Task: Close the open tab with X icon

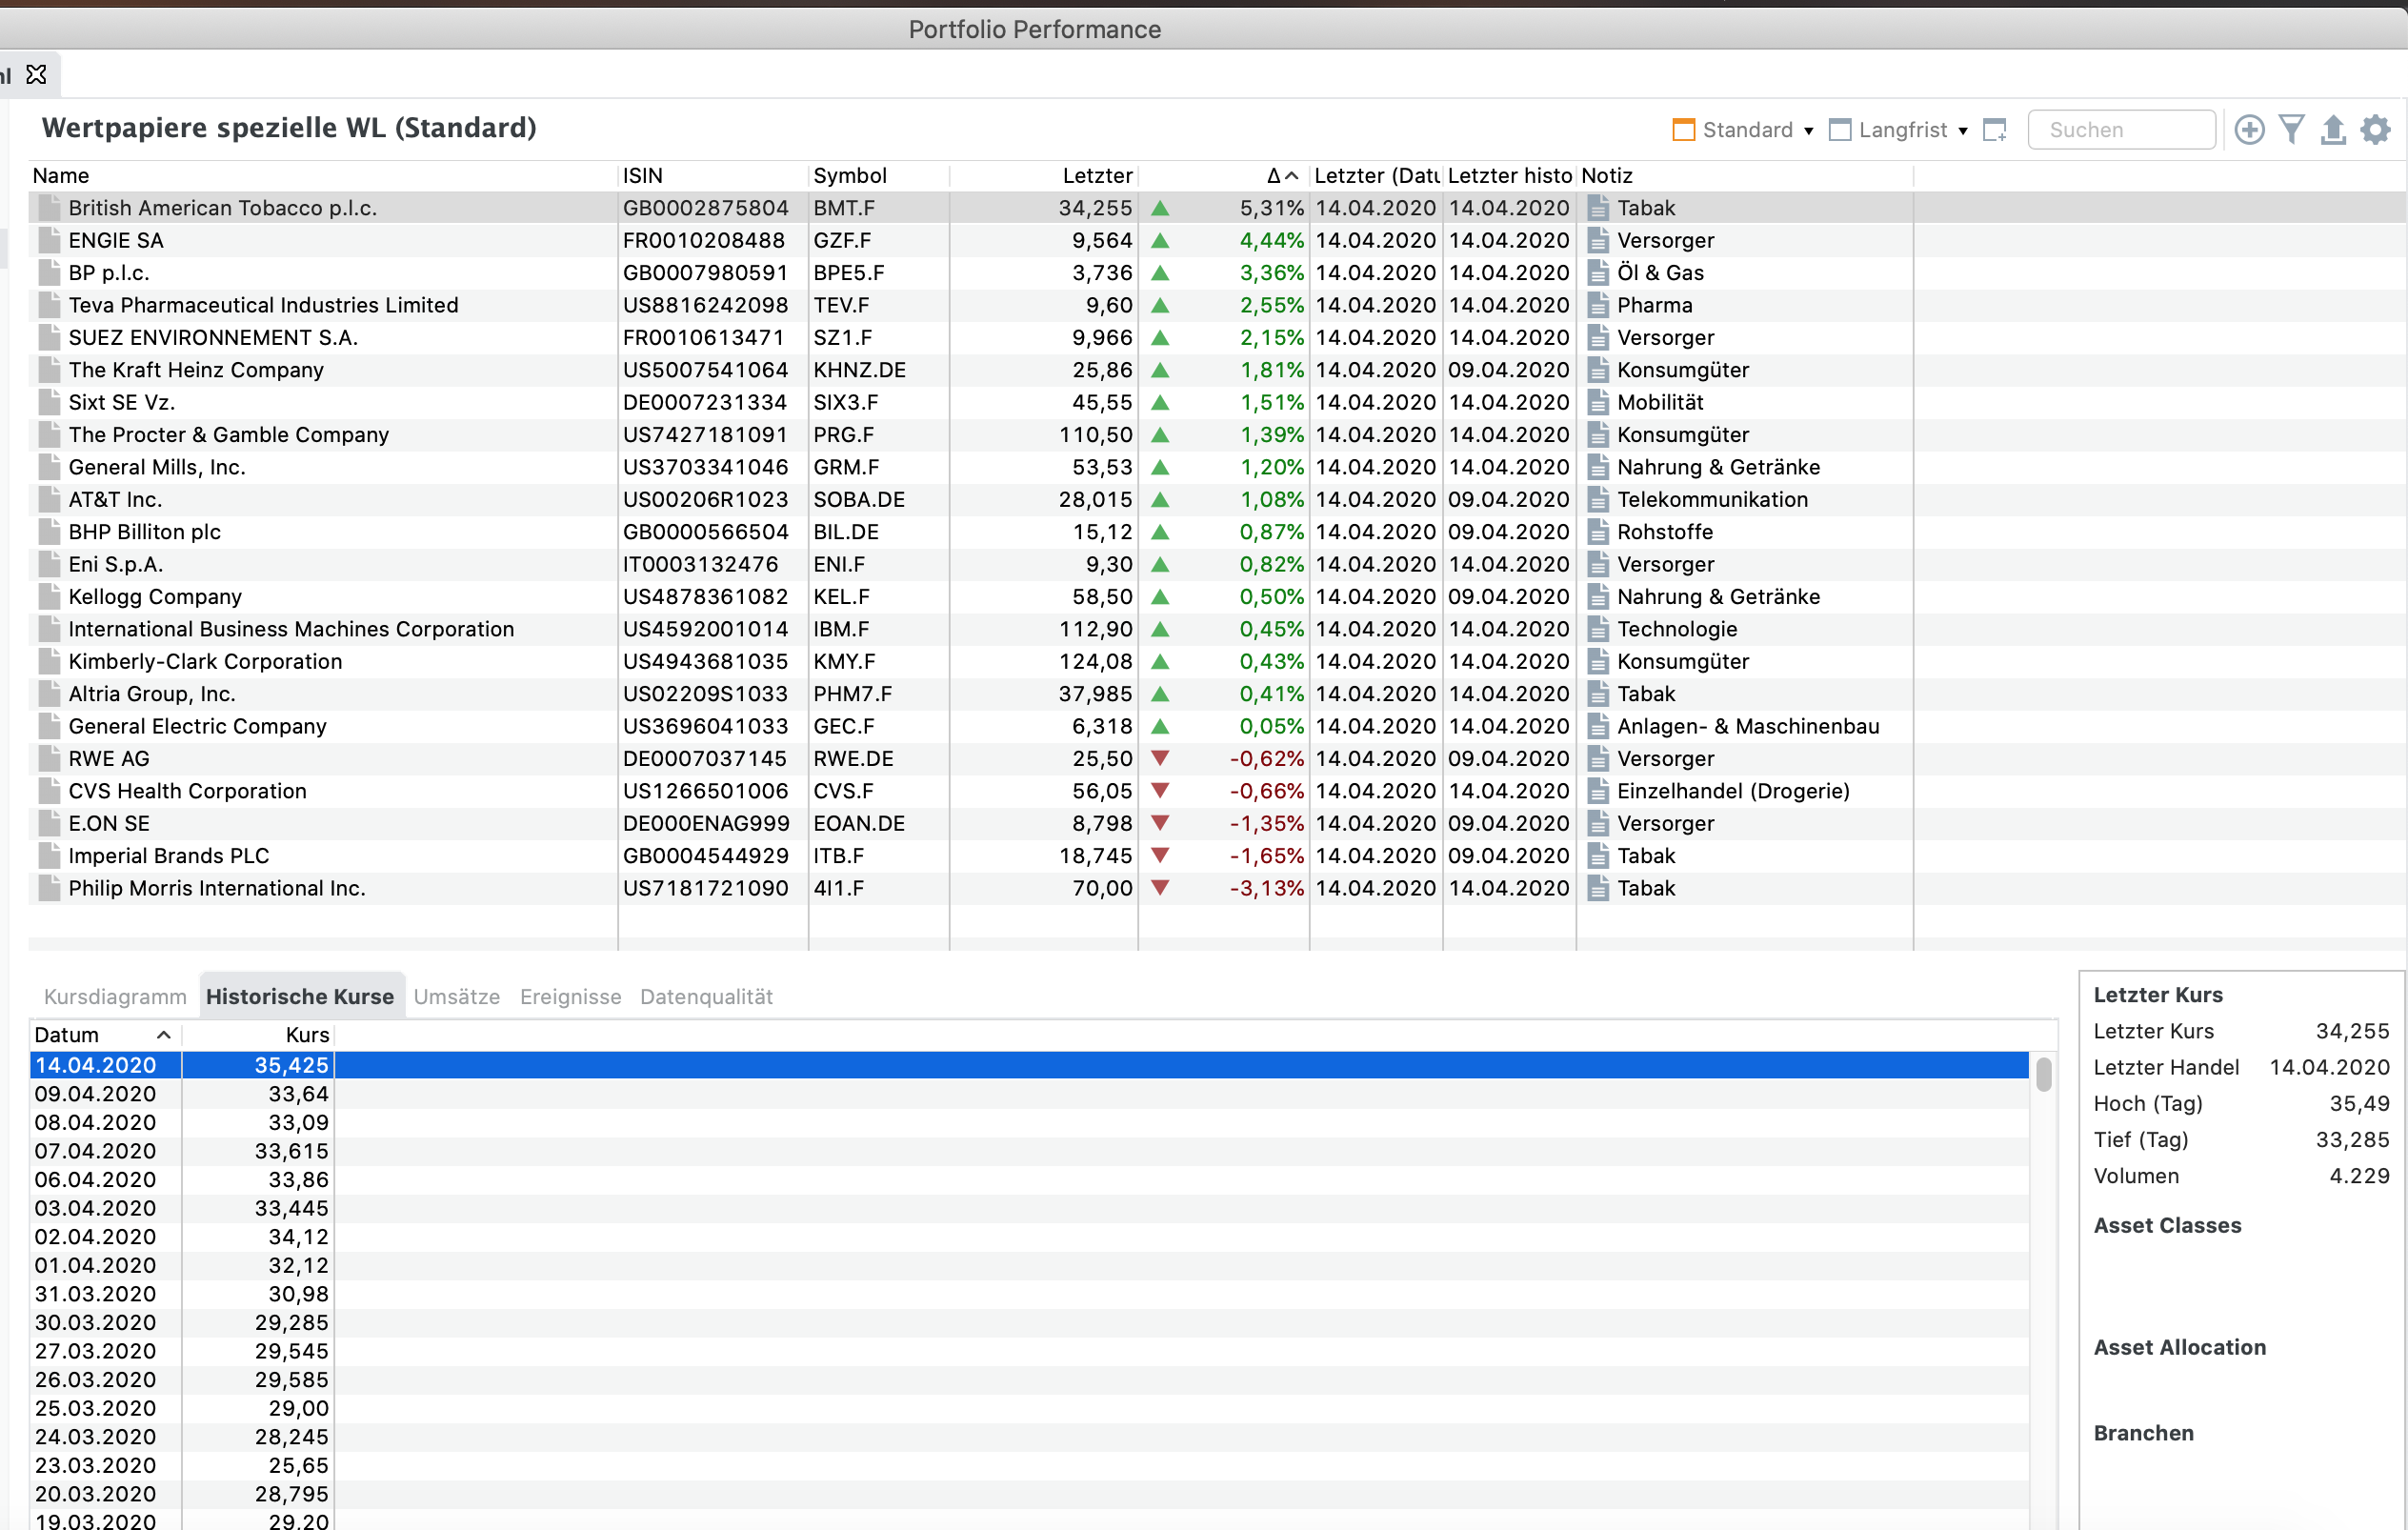Action: click(37, 75)
